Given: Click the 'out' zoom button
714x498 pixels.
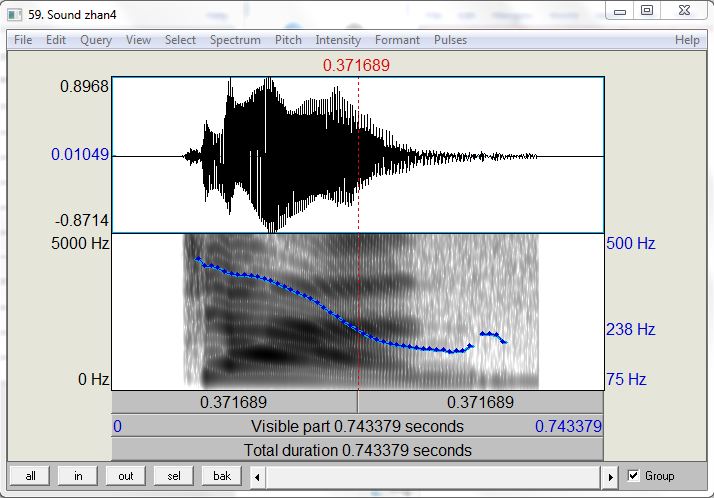Looking at the screenshot, I should click(x=126, y=476).
